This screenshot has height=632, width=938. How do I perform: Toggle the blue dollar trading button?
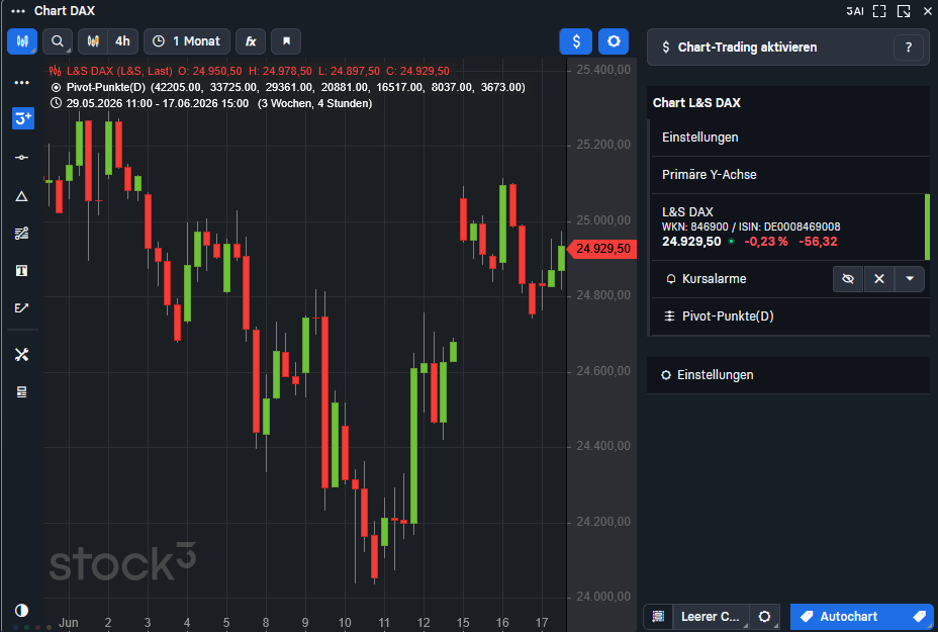coord(575,41)
